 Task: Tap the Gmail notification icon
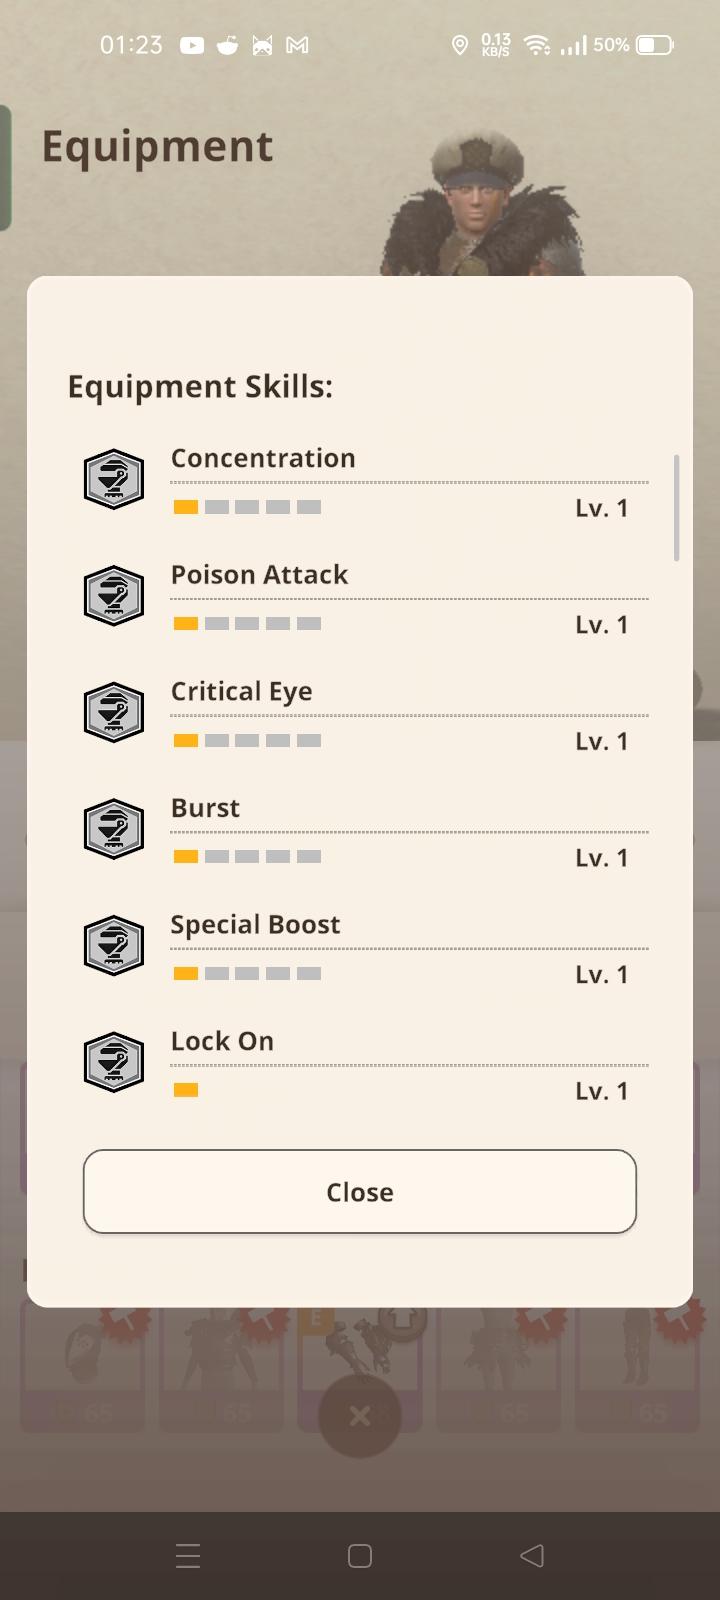coord(297,45)
